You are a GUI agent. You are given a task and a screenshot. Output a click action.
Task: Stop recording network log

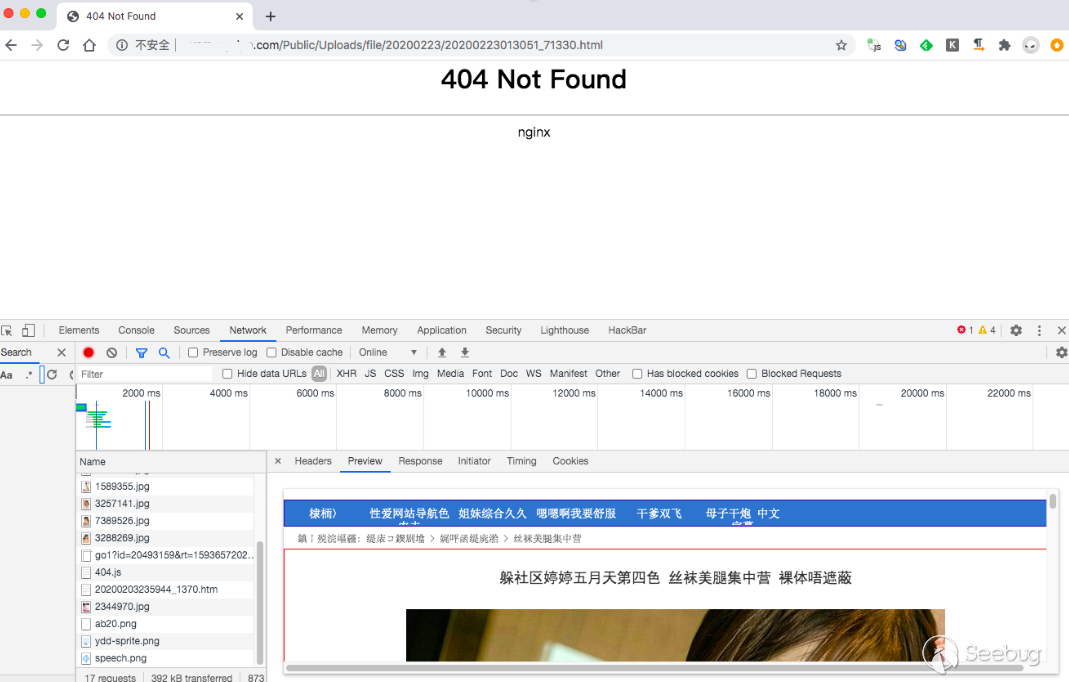pos(89,353)
